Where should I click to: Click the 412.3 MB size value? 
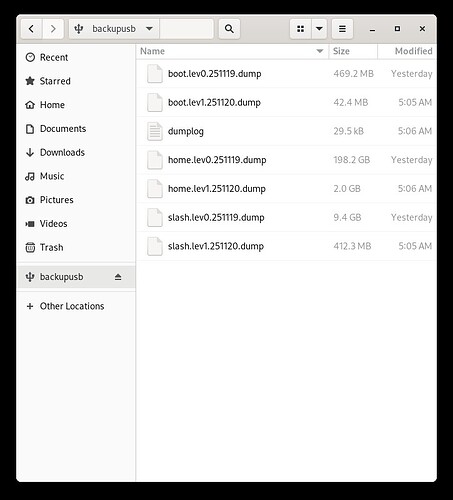(352, 246)
